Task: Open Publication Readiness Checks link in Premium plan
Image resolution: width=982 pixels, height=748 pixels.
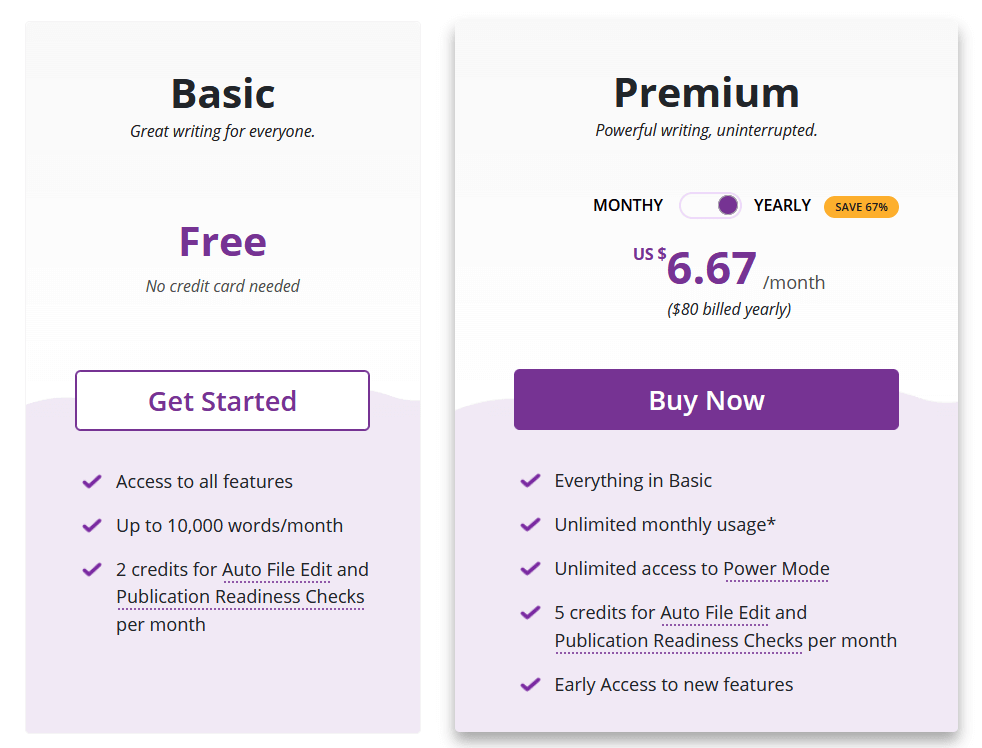Action: (678, 641)
